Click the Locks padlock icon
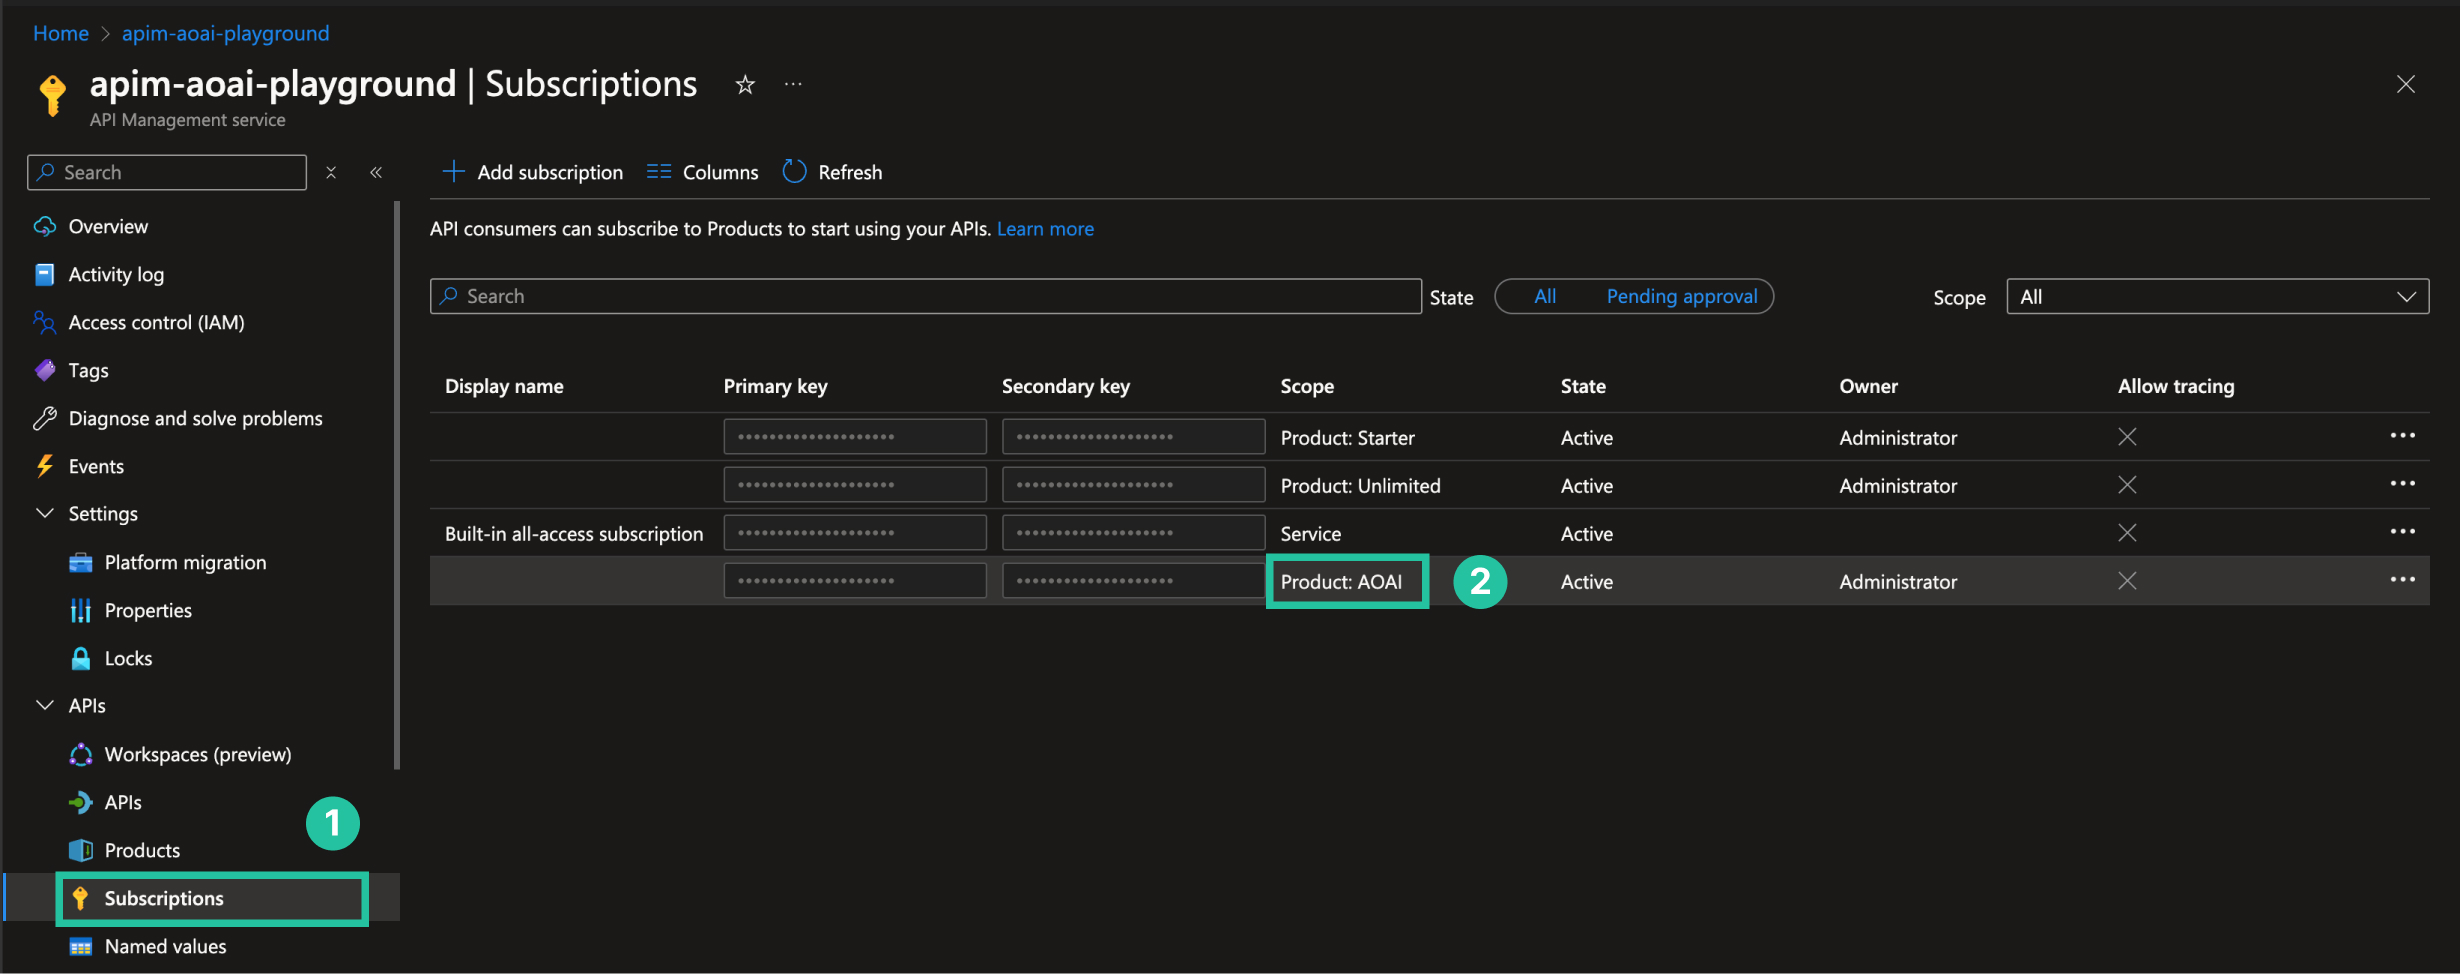Viewport: 2460px width, 974px height. (81, 658)
